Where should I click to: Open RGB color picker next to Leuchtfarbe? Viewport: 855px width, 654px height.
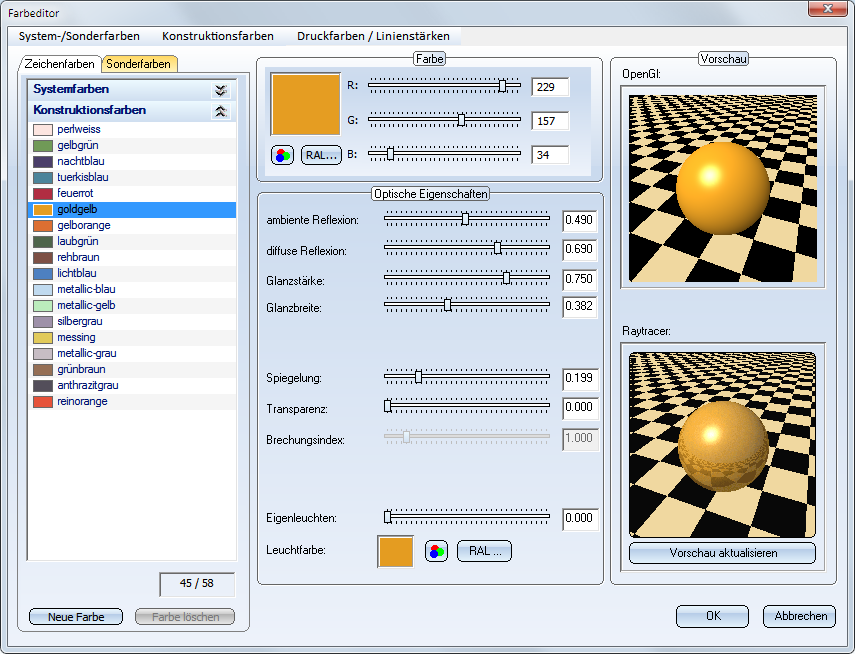(x=436, y=552)
